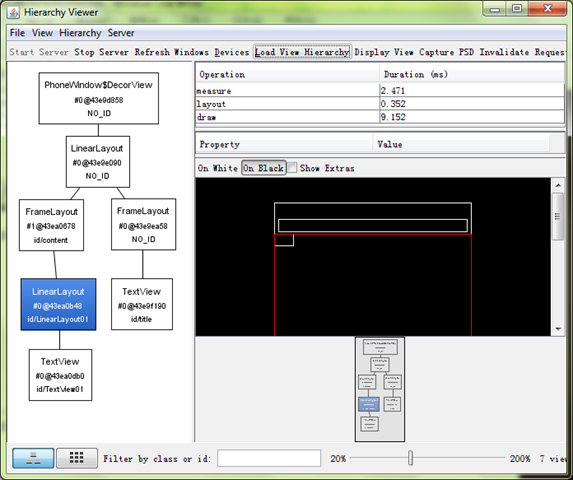Click the Value column header
This screenshot has width=573, height=480.
pos(461,144)
